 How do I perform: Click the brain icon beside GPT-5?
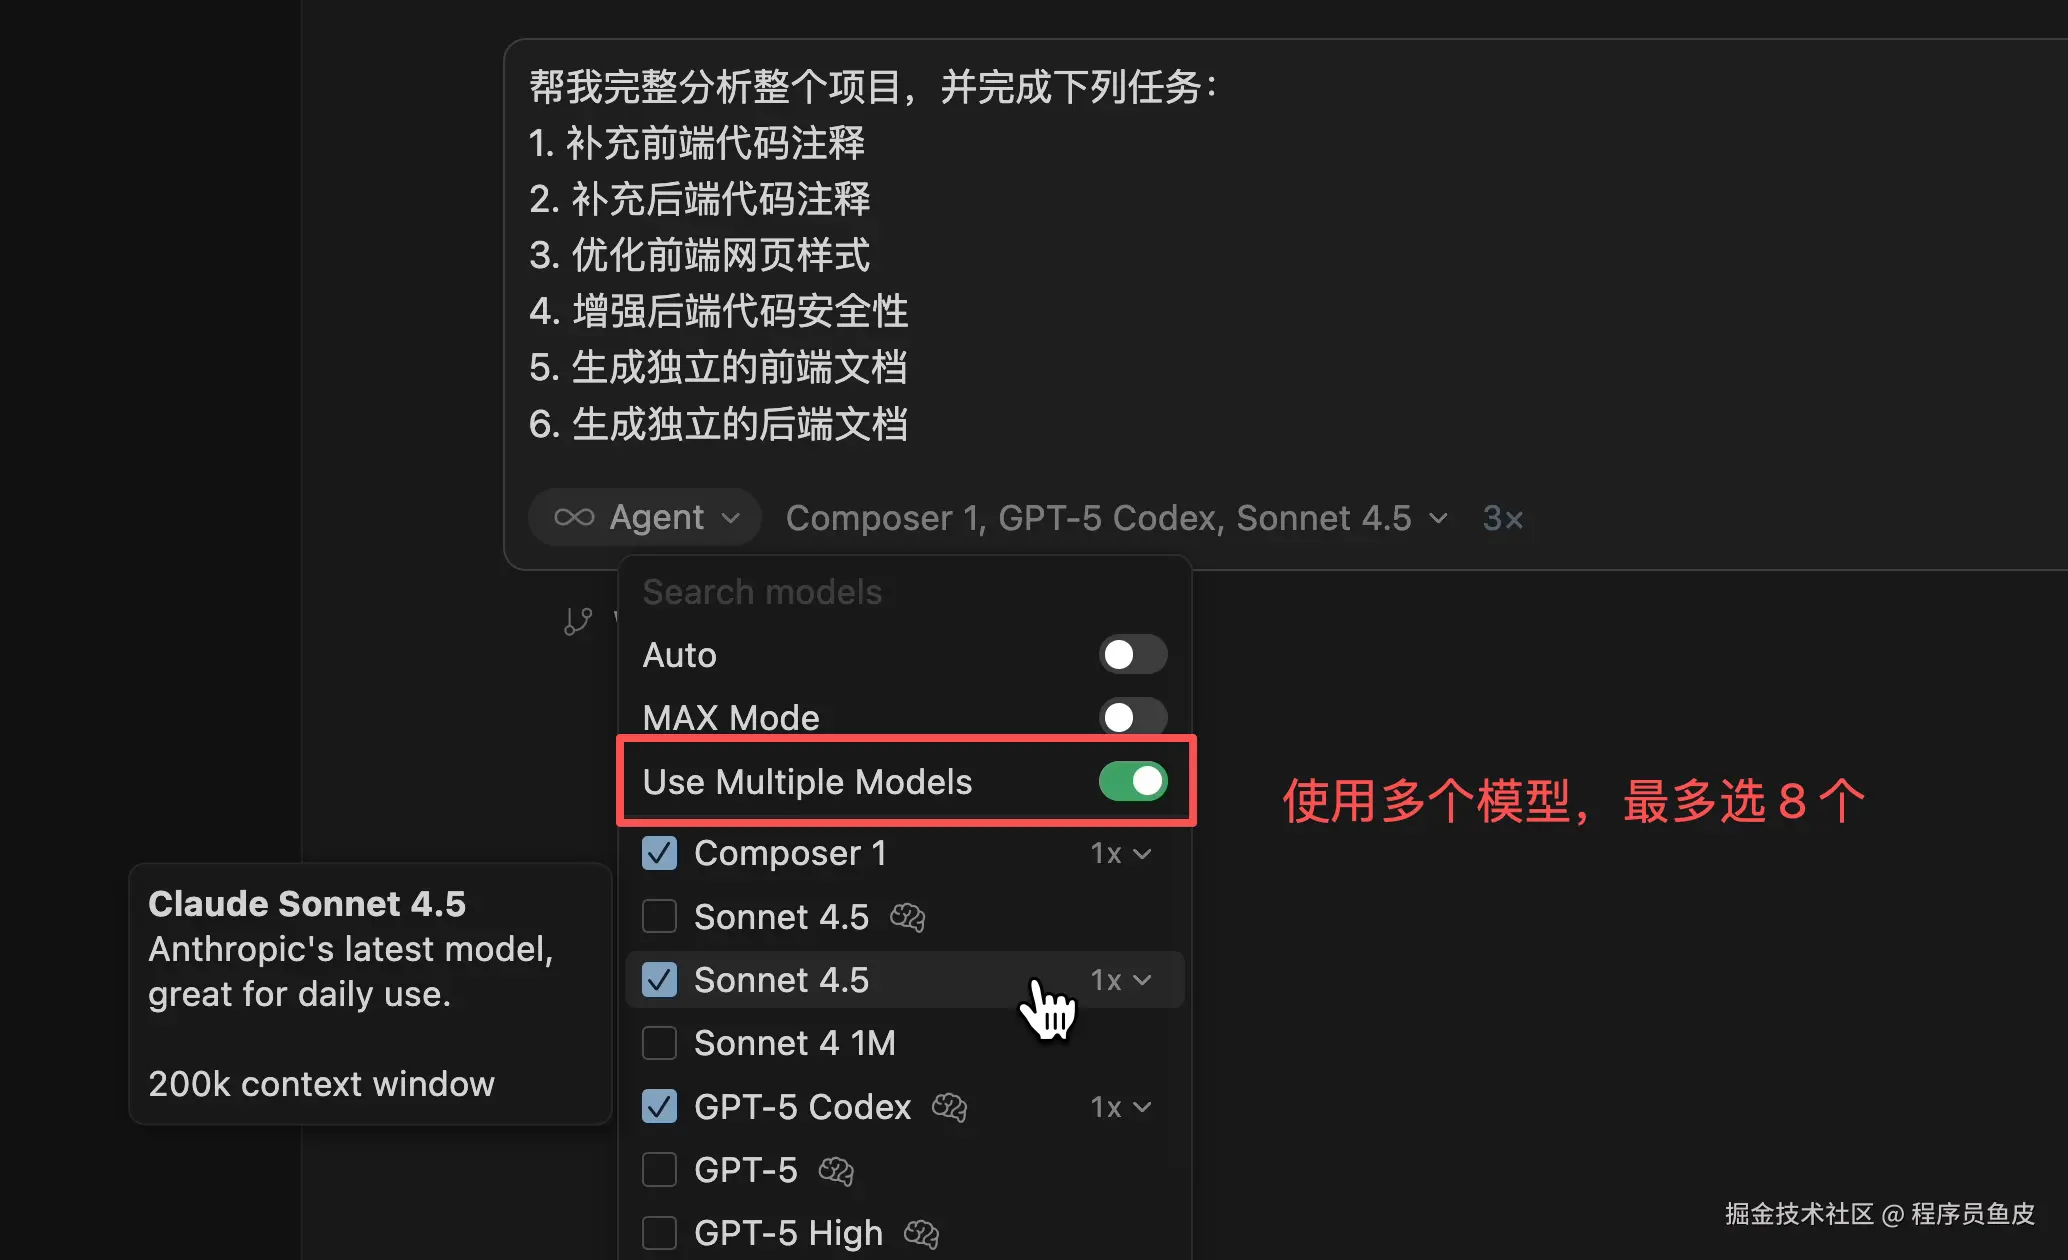(x=836, y=1170)
